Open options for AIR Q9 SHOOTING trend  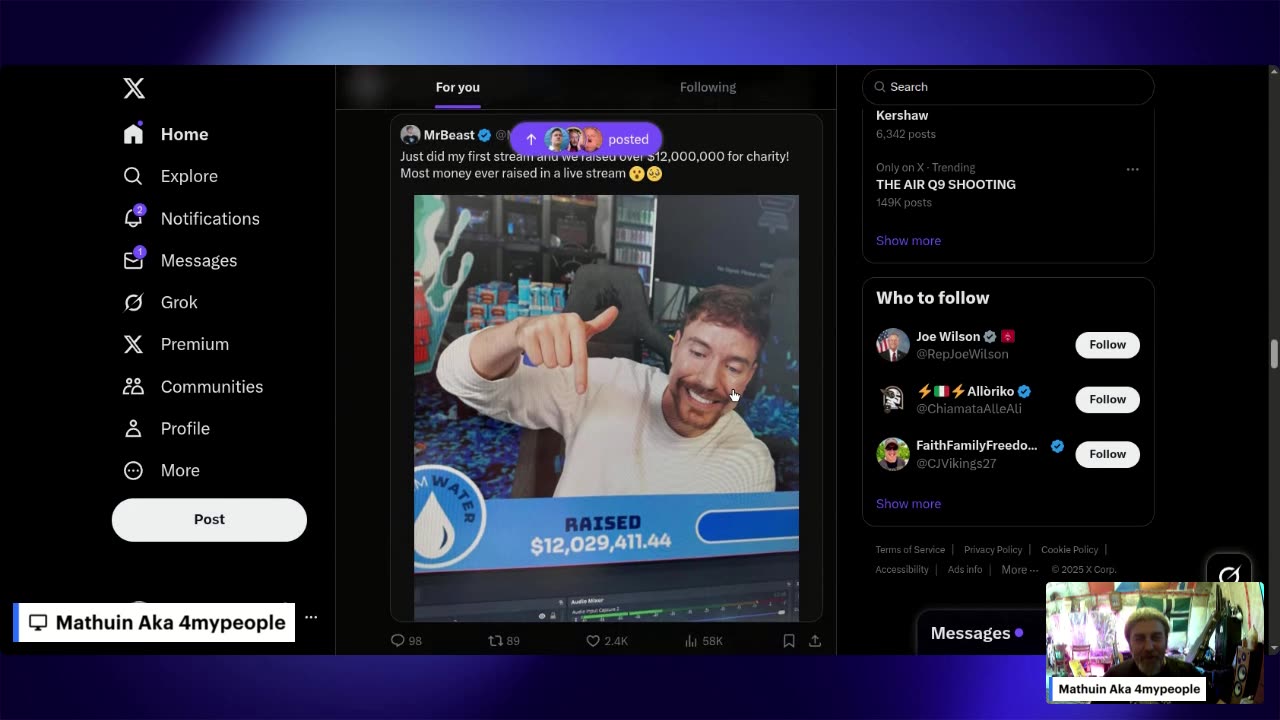1132,169
